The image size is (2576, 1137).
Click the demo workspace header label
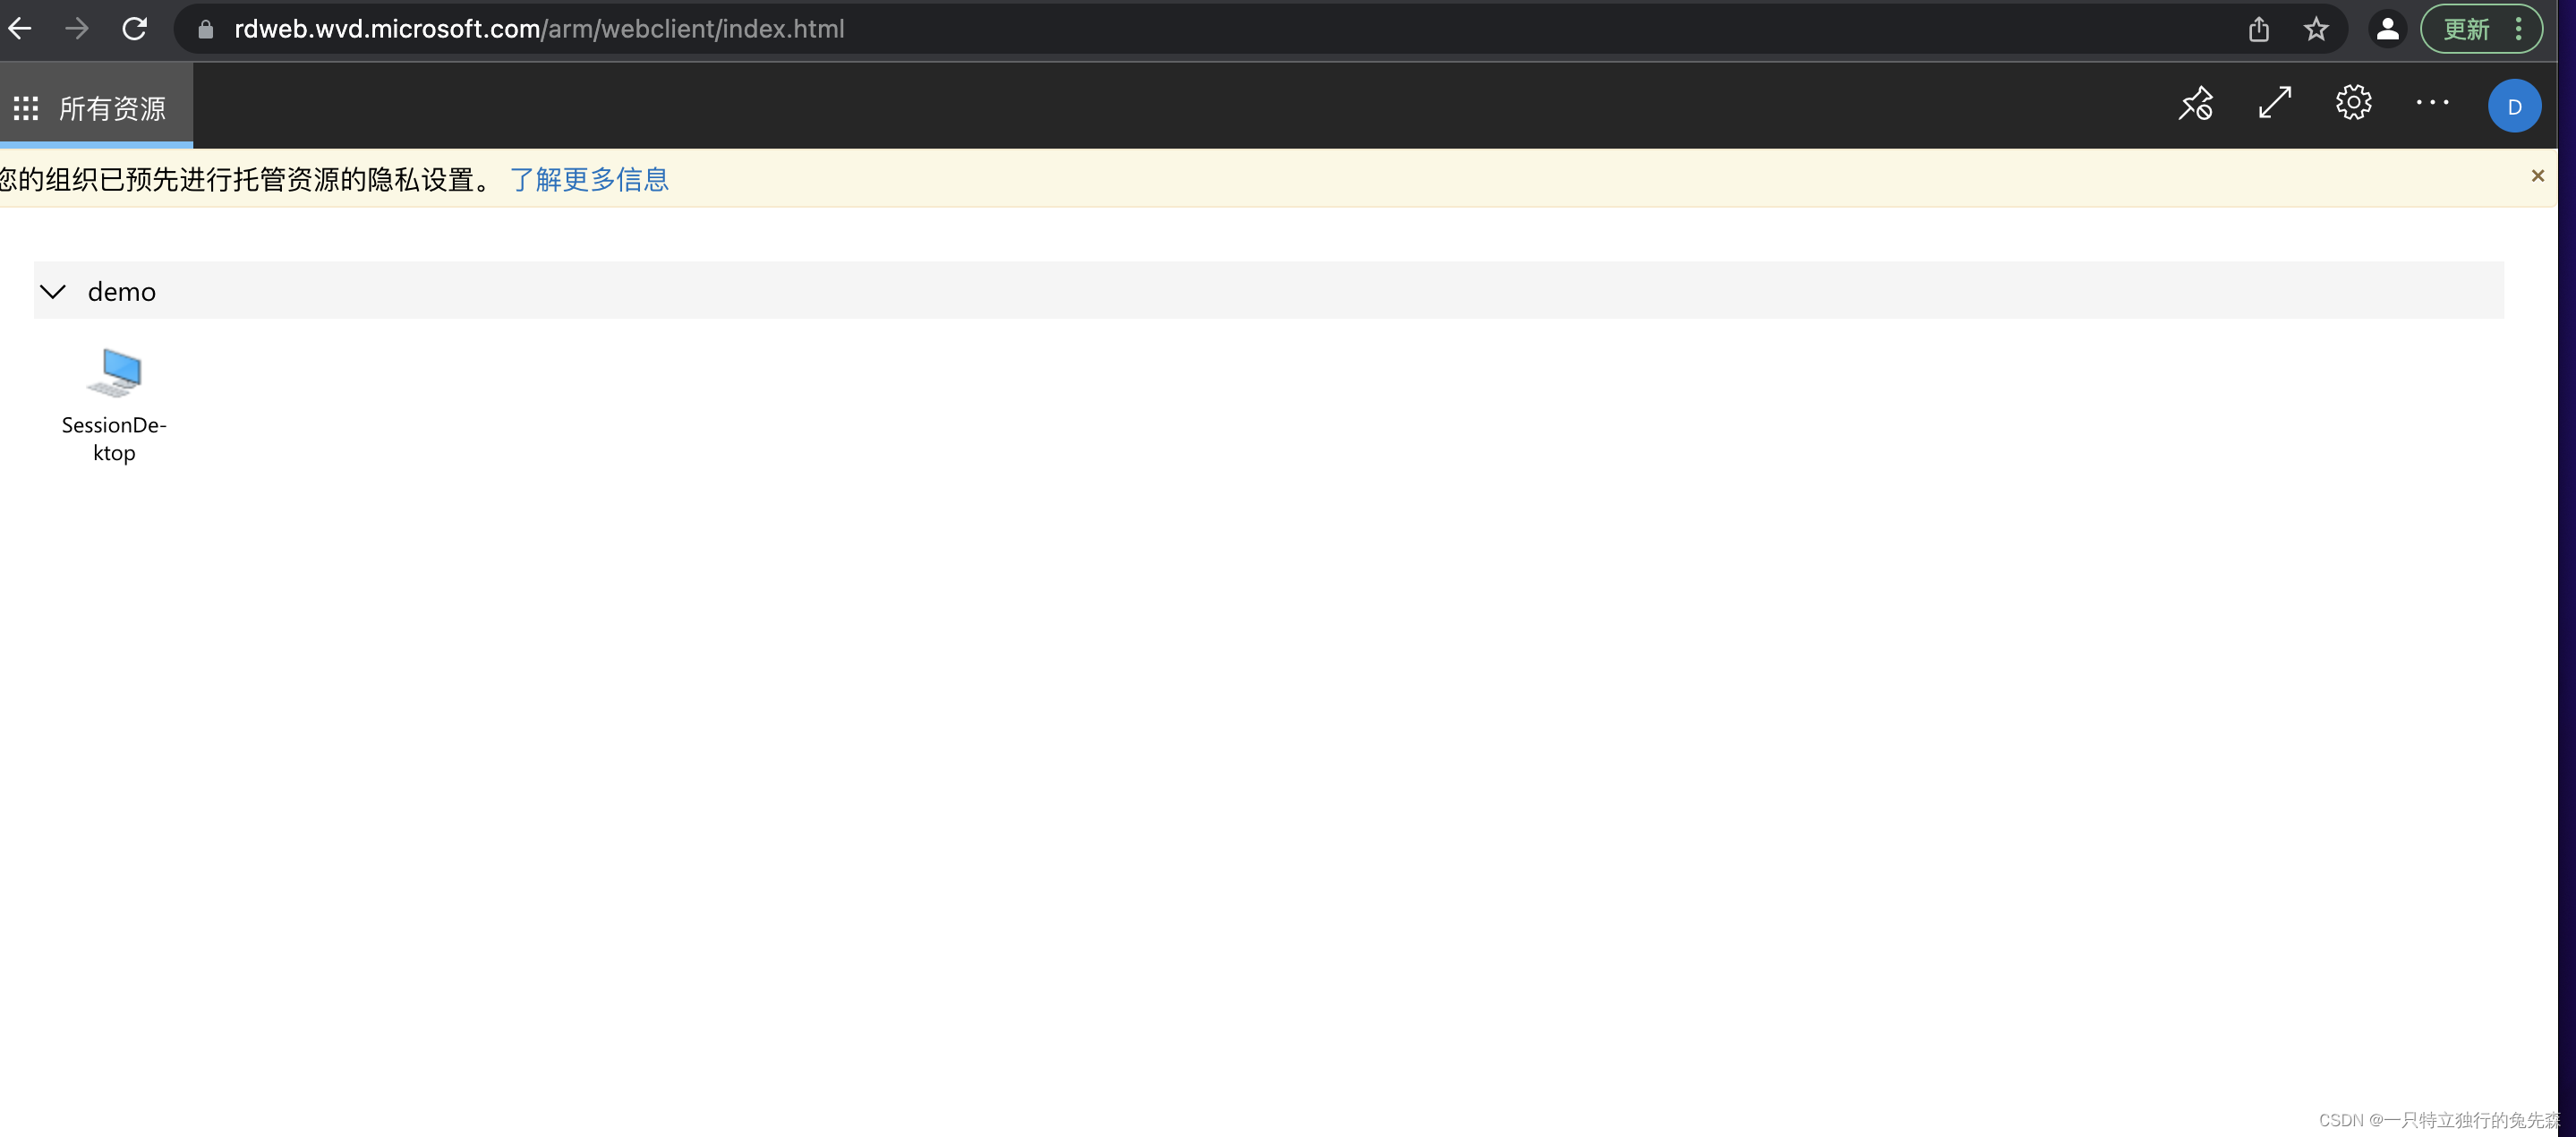(x=122, y=292)
